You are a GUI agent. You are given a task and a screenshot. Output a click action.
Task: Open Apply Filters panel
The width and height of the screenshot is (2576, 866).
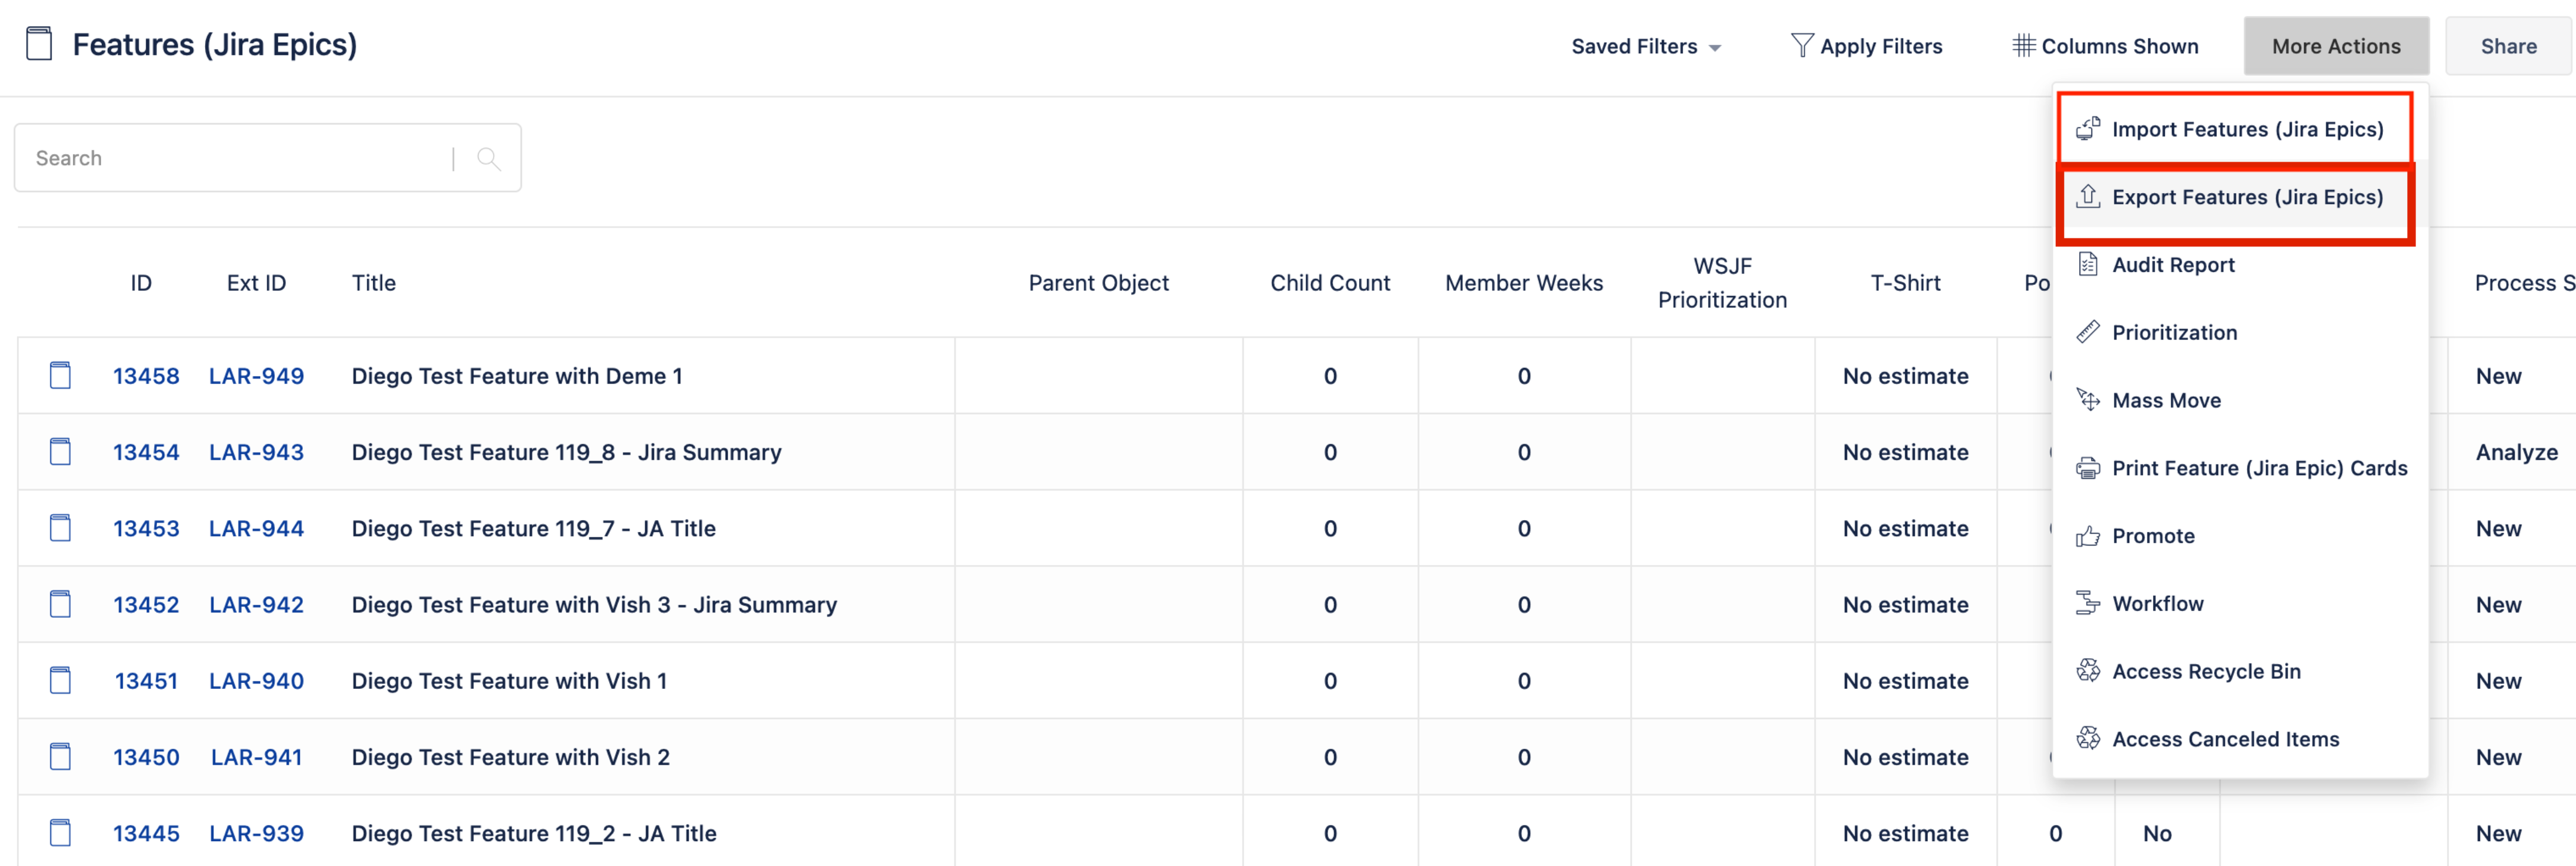click(1866, 46)
